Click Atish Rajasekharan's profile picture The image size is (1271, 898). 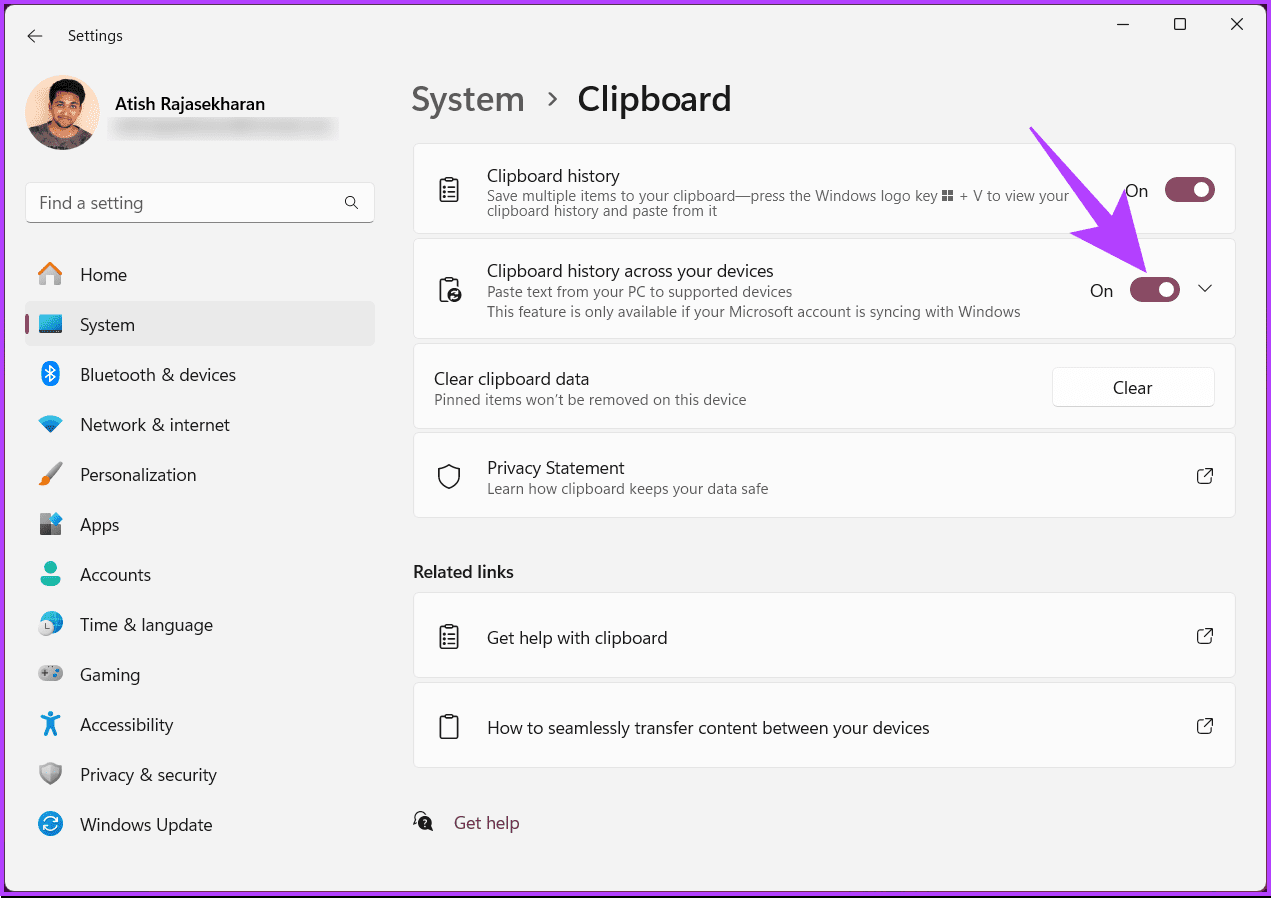coord(62,112)
